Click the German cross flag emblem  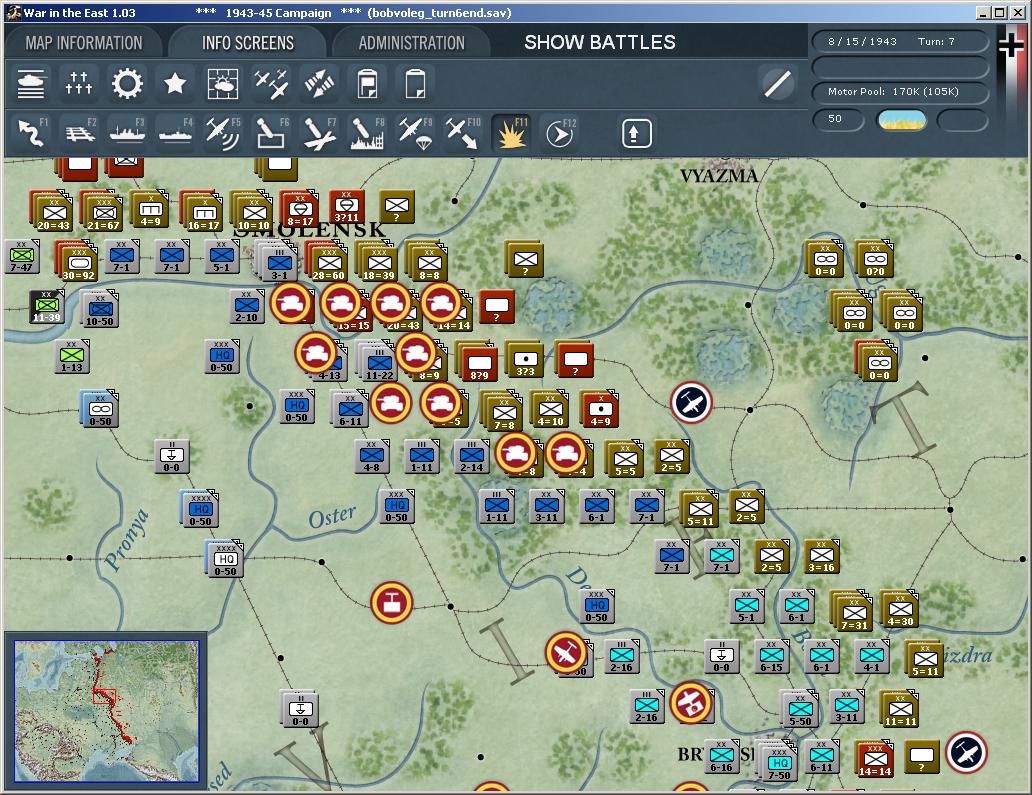coord(1010,46)
